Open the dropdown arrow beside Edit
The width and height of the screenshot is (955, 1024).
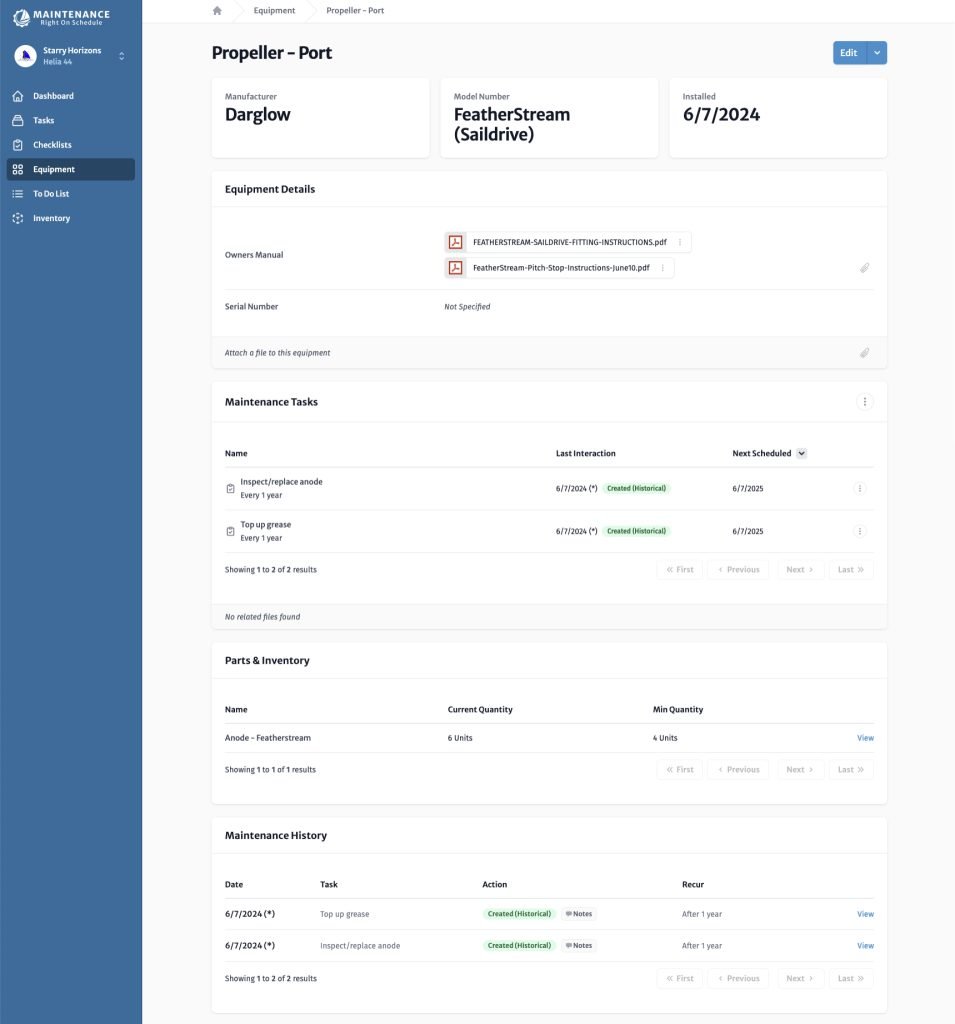(x=877, y=53)
